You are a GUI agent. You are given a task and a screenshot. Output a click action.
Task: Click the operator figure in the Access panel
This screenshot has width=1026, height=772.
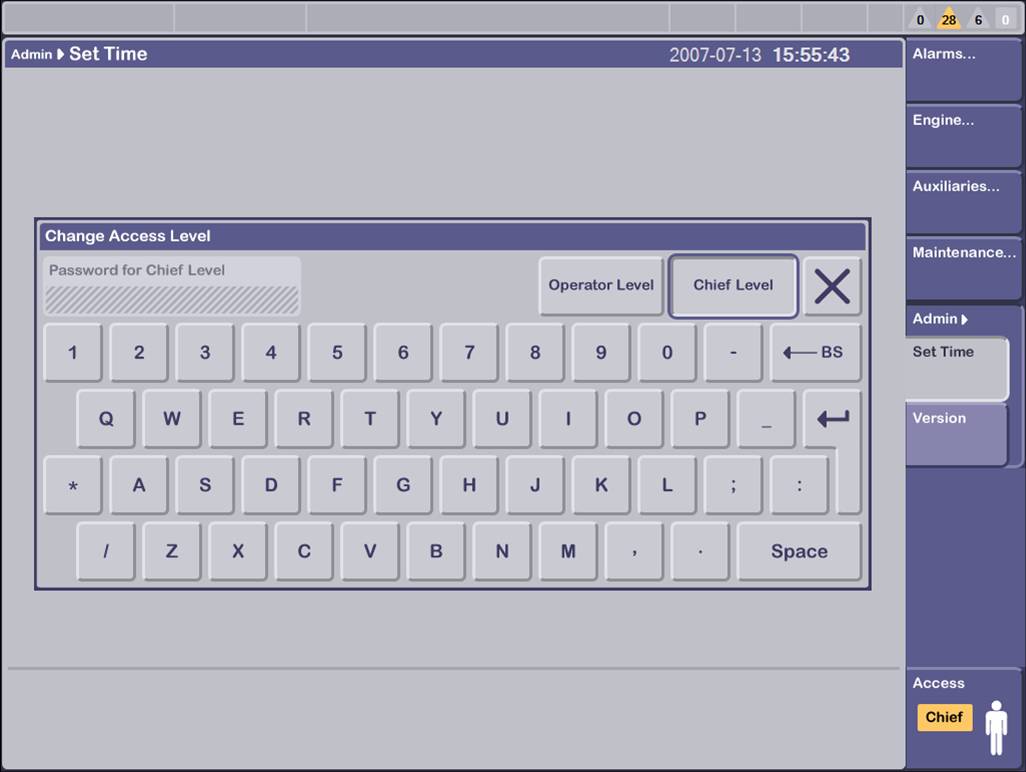point(997,725)
